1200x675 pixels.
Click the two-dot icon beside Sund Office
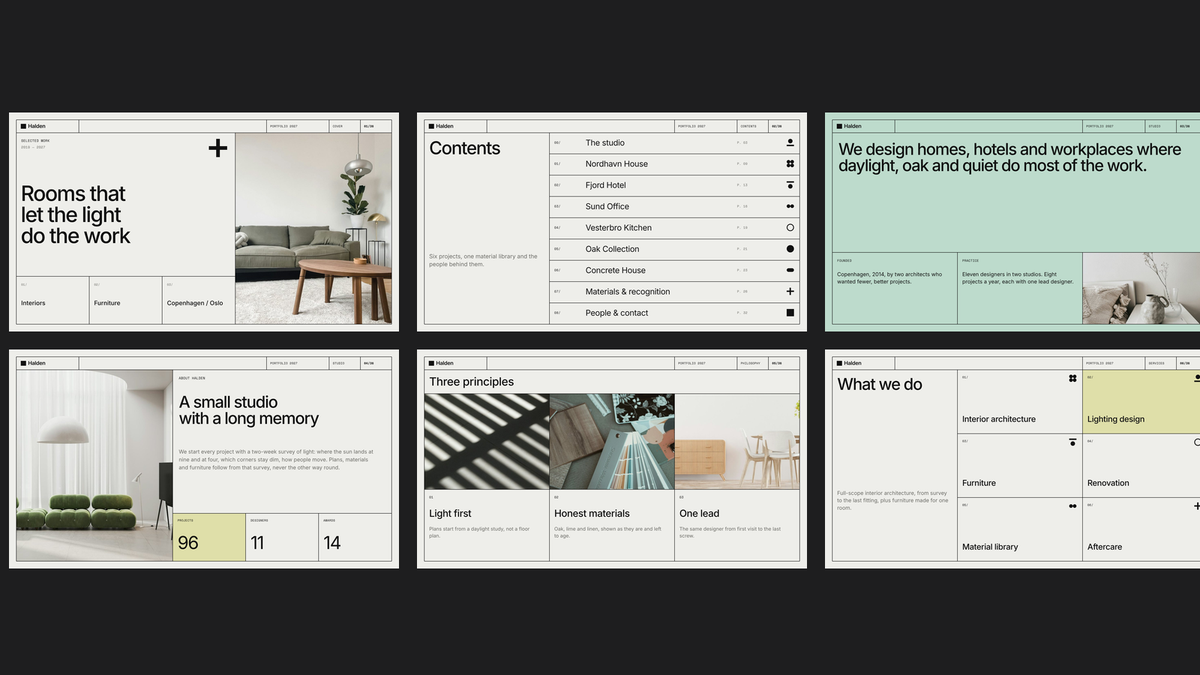click(790, 206)
